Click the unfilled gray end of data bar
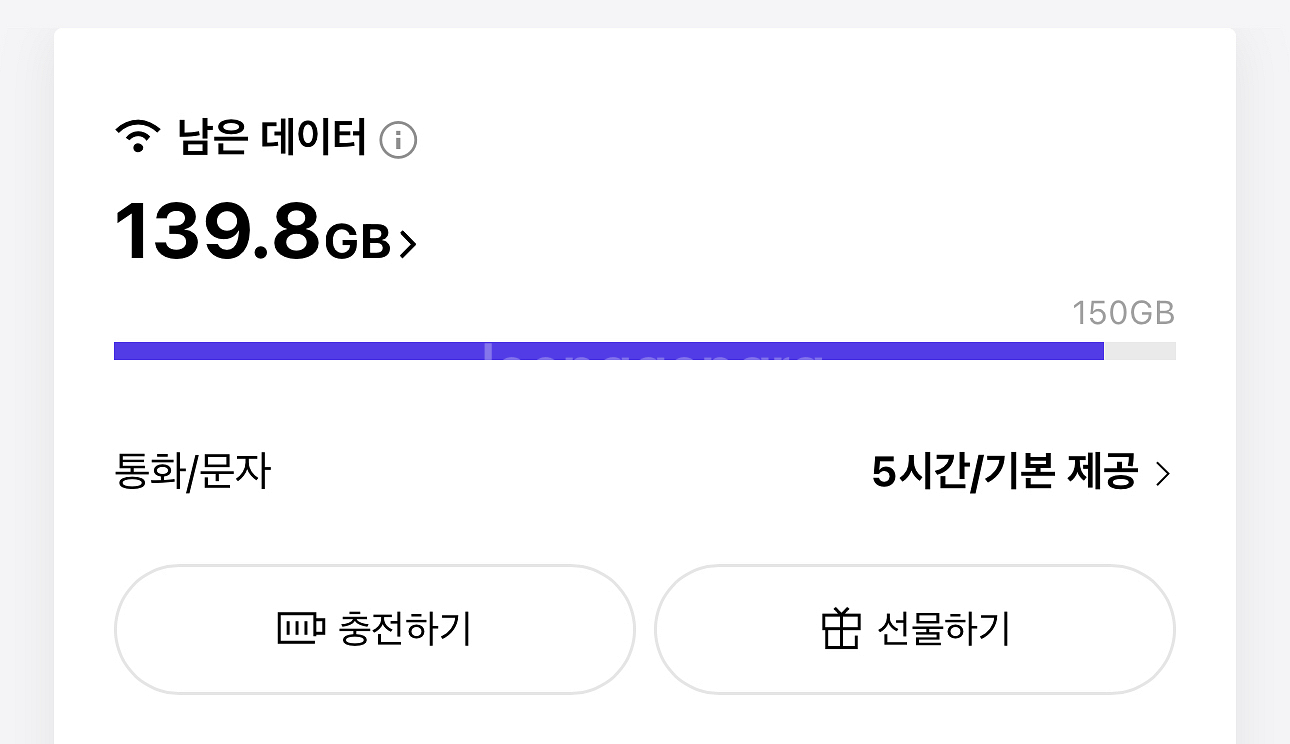The image size is (1290, 744). coord(1140,351)
